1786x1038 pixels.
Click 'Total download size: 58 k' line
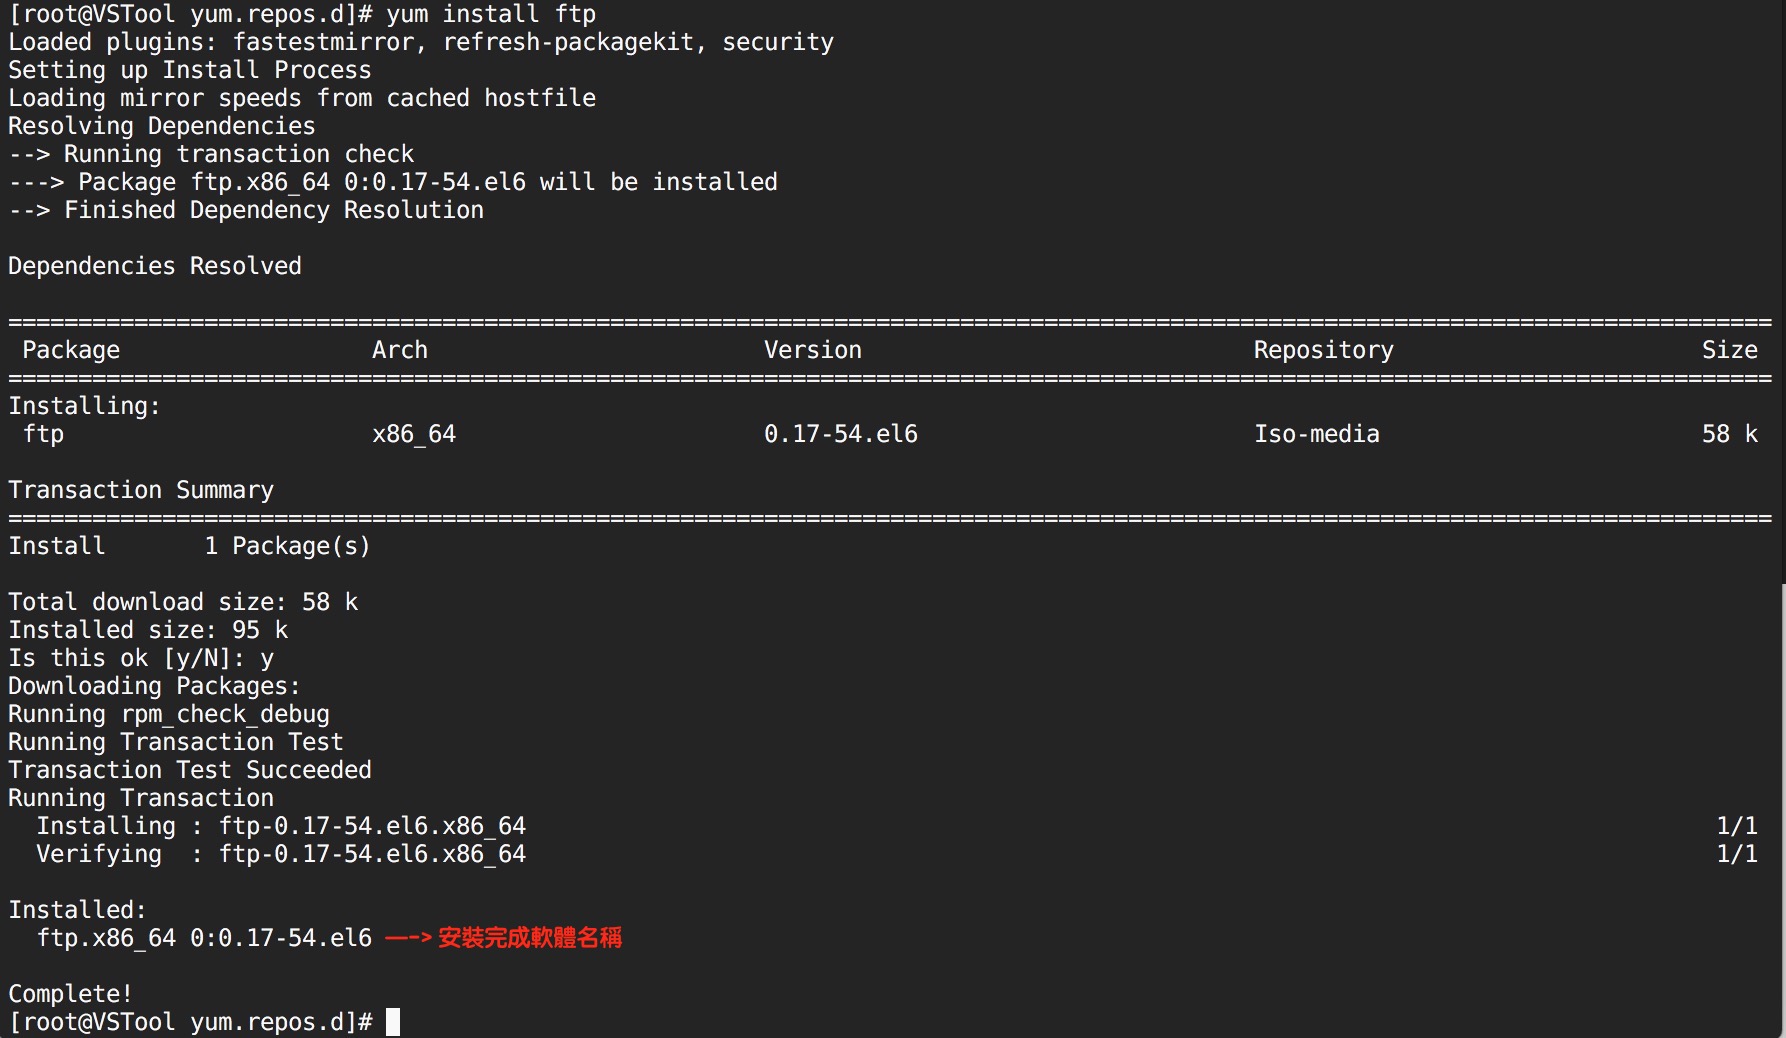tap(183, 602)
